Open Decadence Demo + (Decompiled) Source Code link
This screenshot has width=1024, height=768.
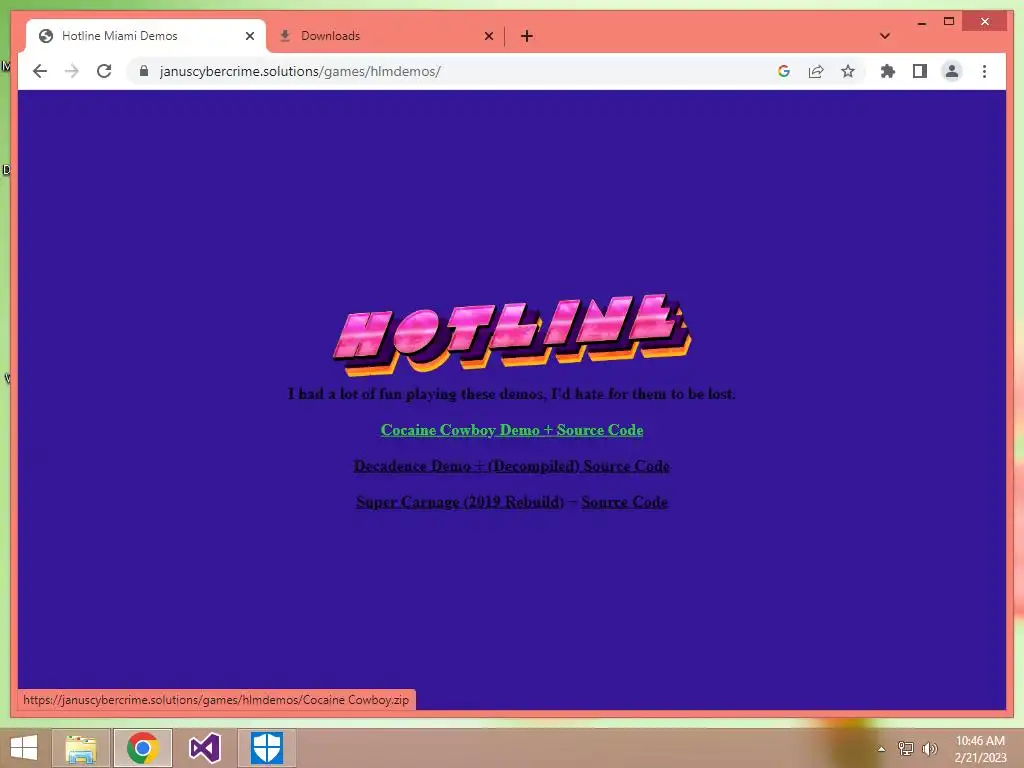pos(511,466)
